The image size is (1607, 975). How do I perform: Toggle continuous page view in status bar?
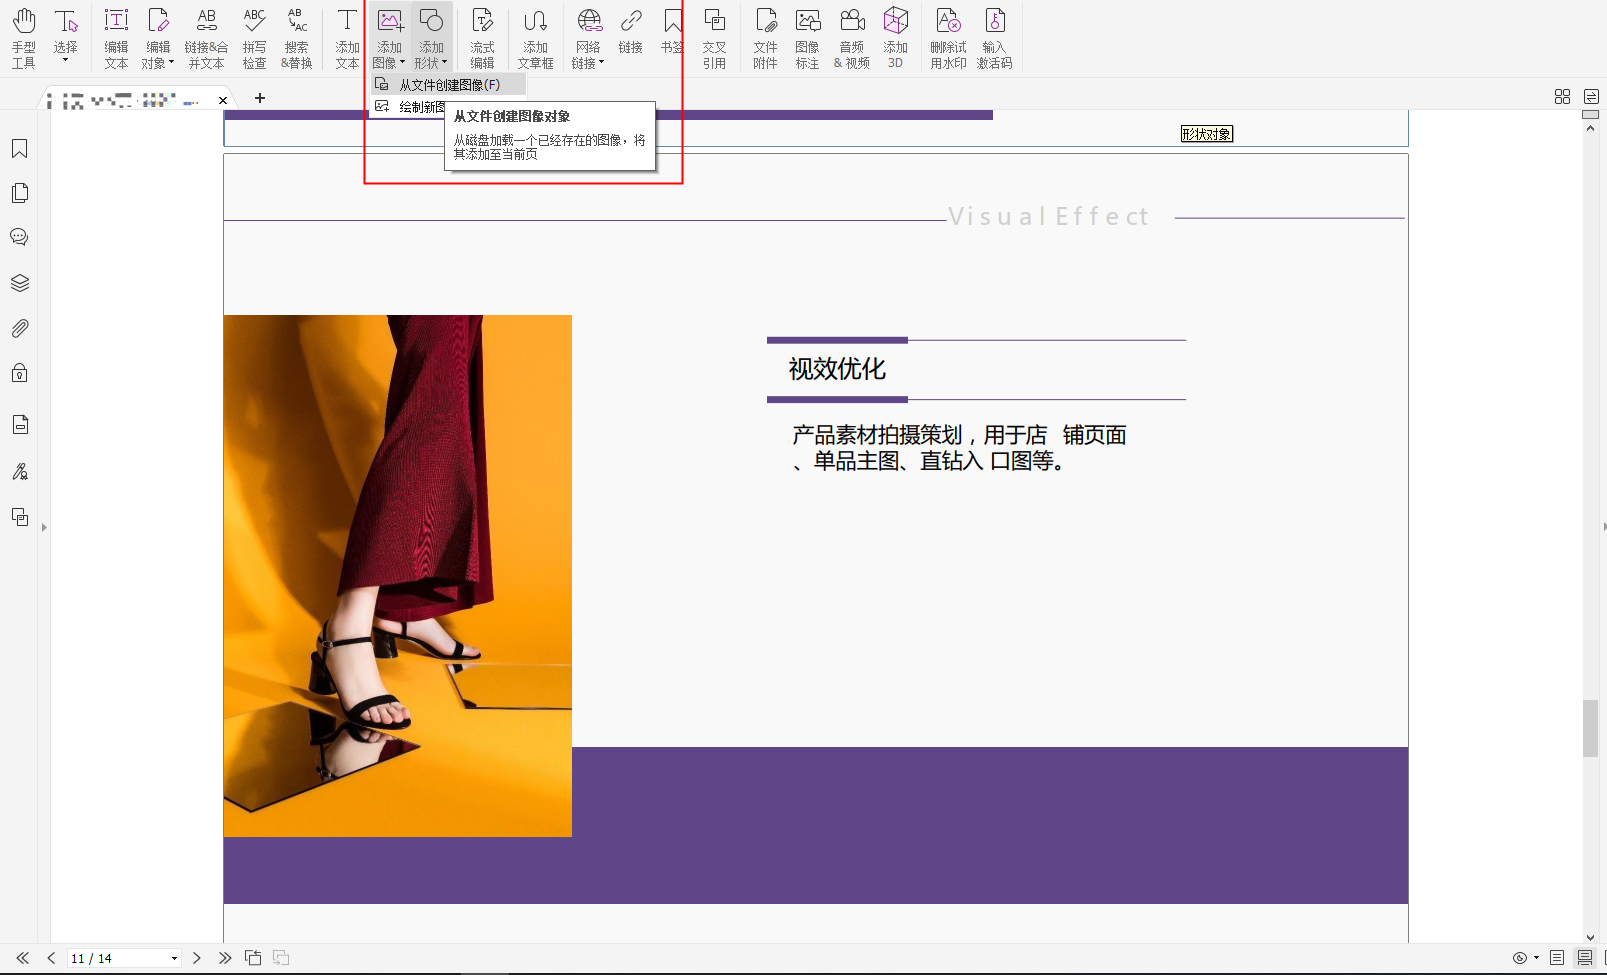click(x=1585, y=958)
